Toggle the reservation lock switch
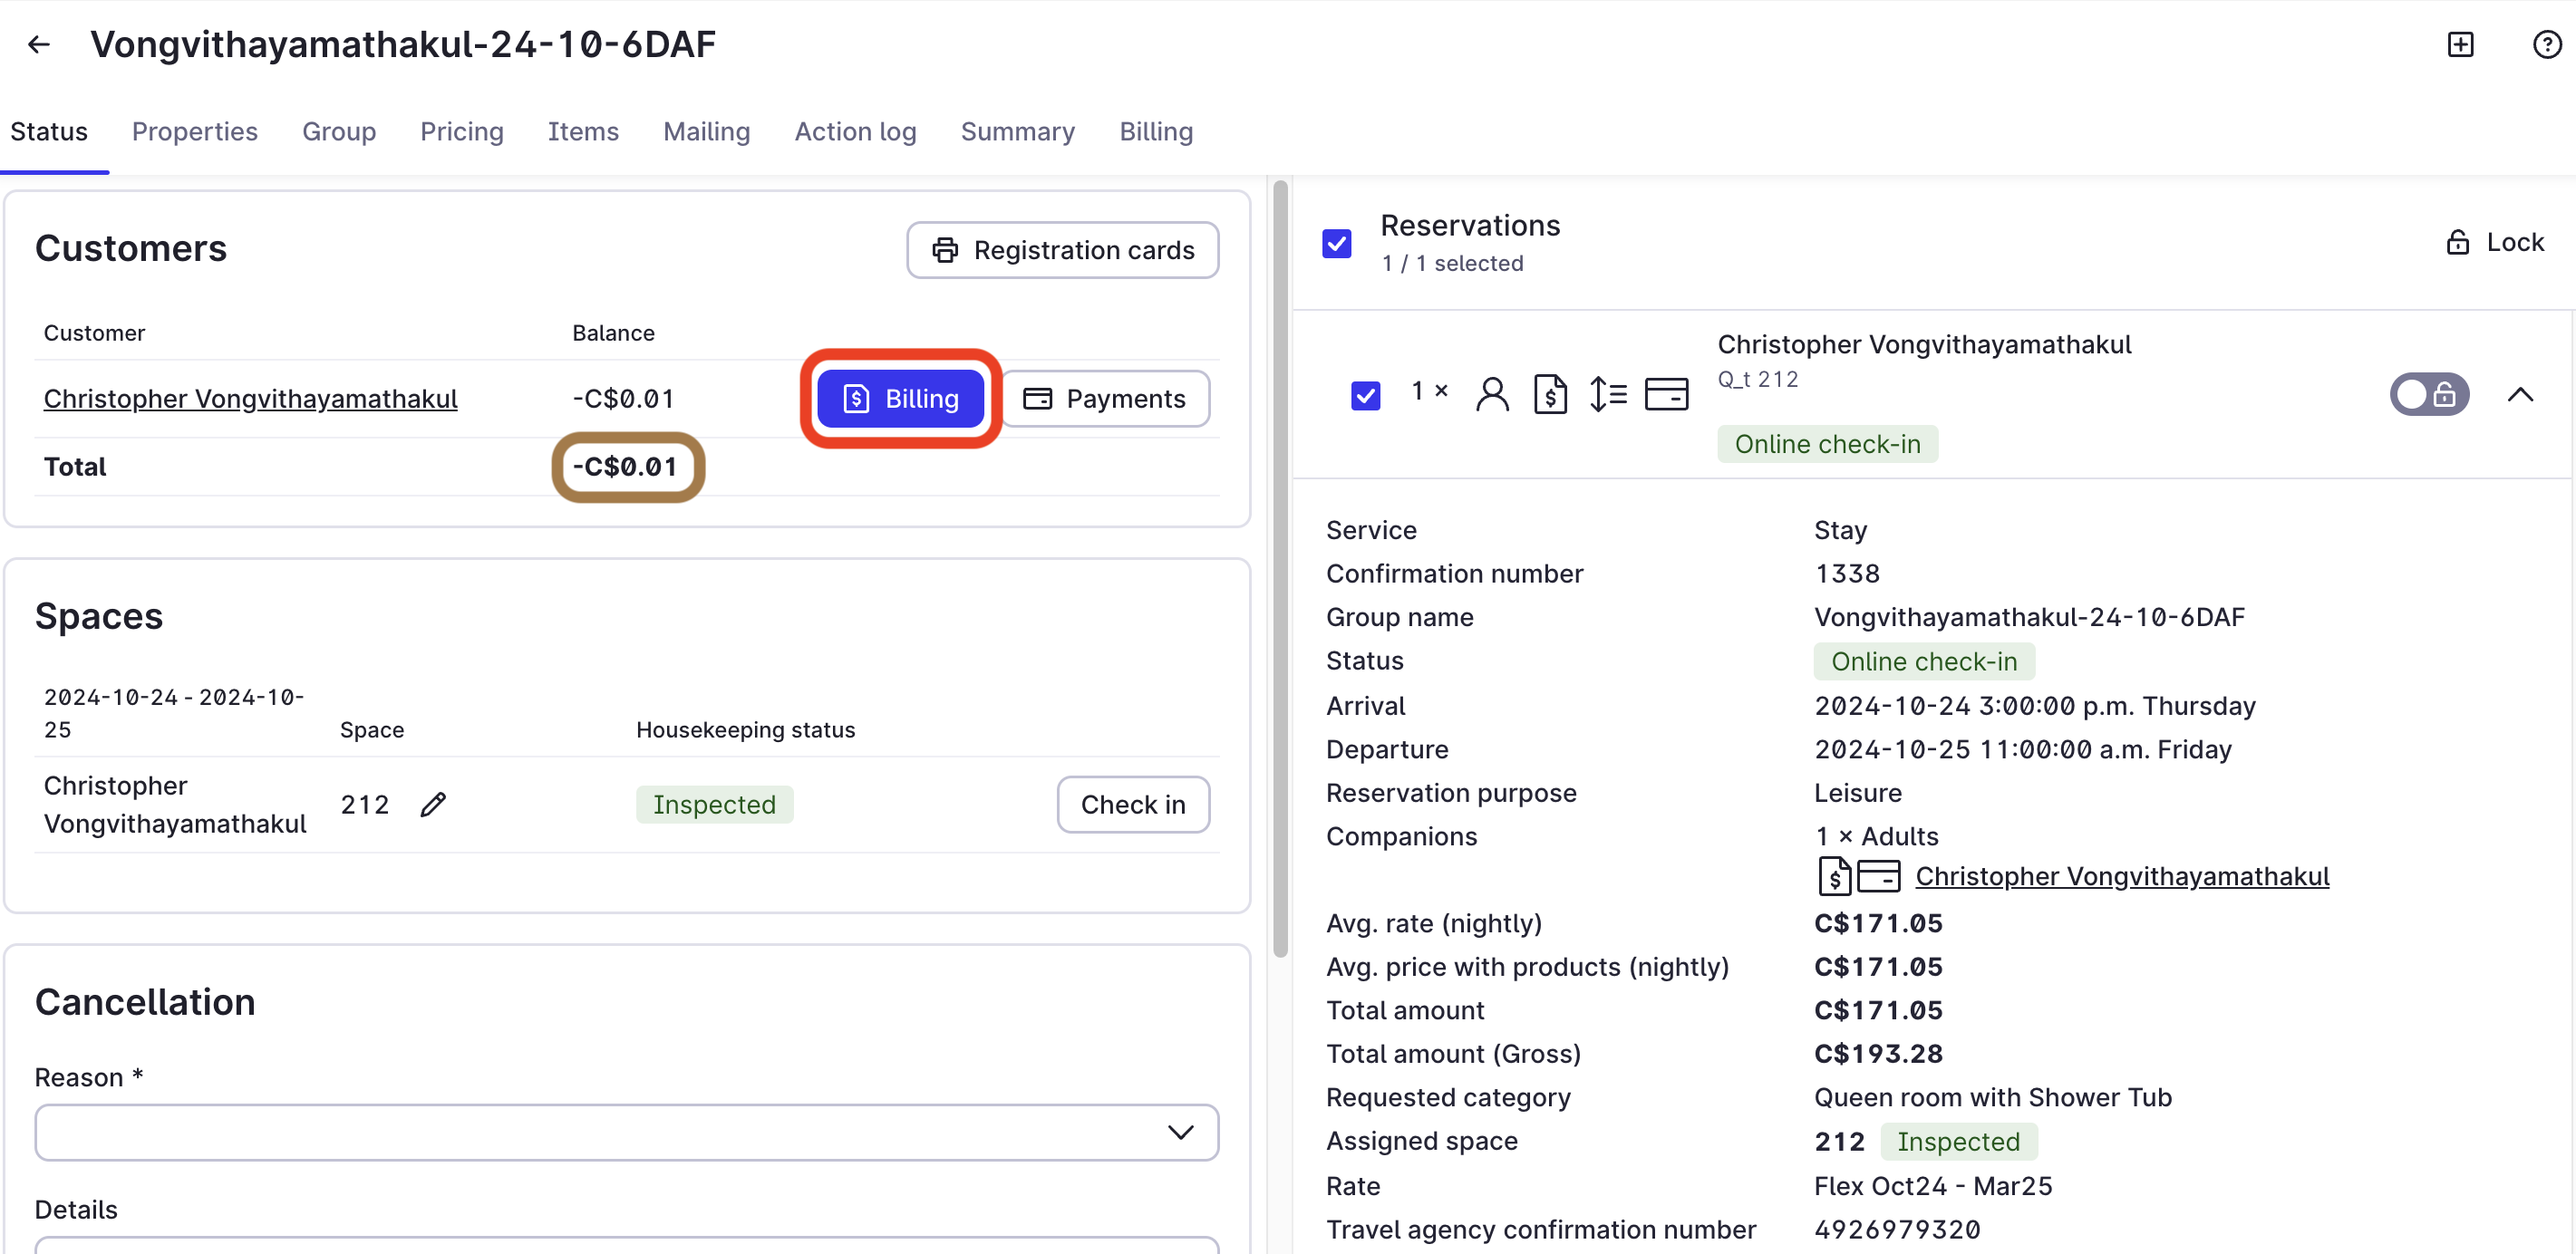The height and width of the screenshot is (1254, 2576). [x=2429, y=394]
